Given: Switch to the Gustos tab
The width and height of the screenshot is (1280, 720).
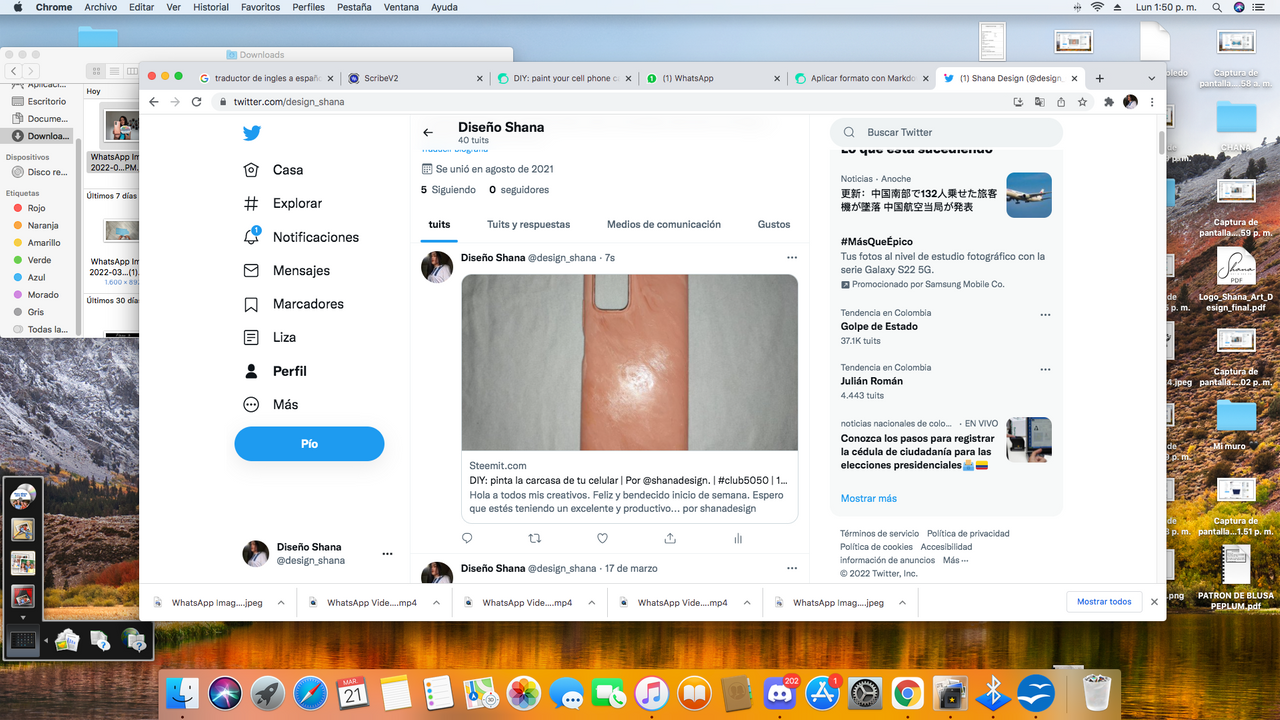Looking at the screenshot, I should [x=774, y=224].
